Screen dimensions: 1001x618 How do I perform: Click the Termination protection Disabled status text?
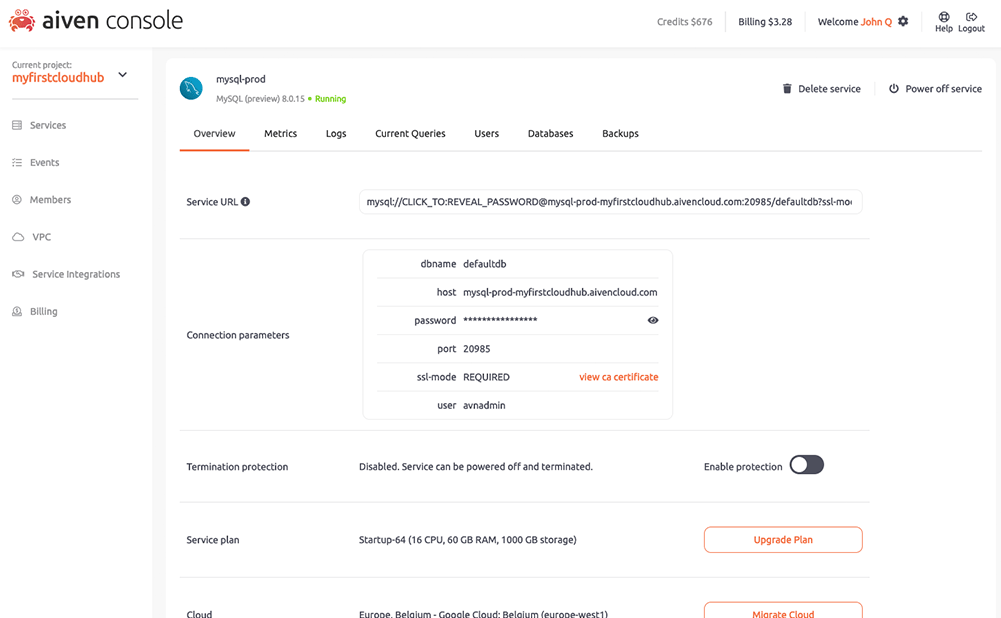[x=476, y=467]
